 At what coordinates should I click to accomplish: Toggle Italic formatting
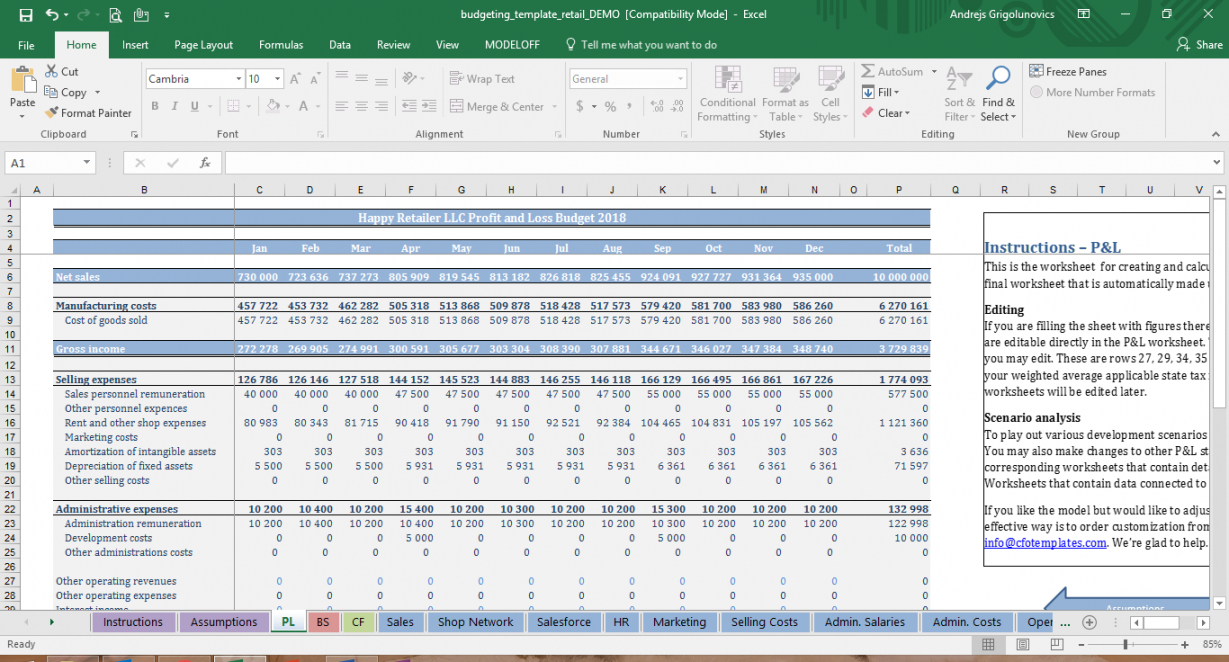(x=175, y=107)
